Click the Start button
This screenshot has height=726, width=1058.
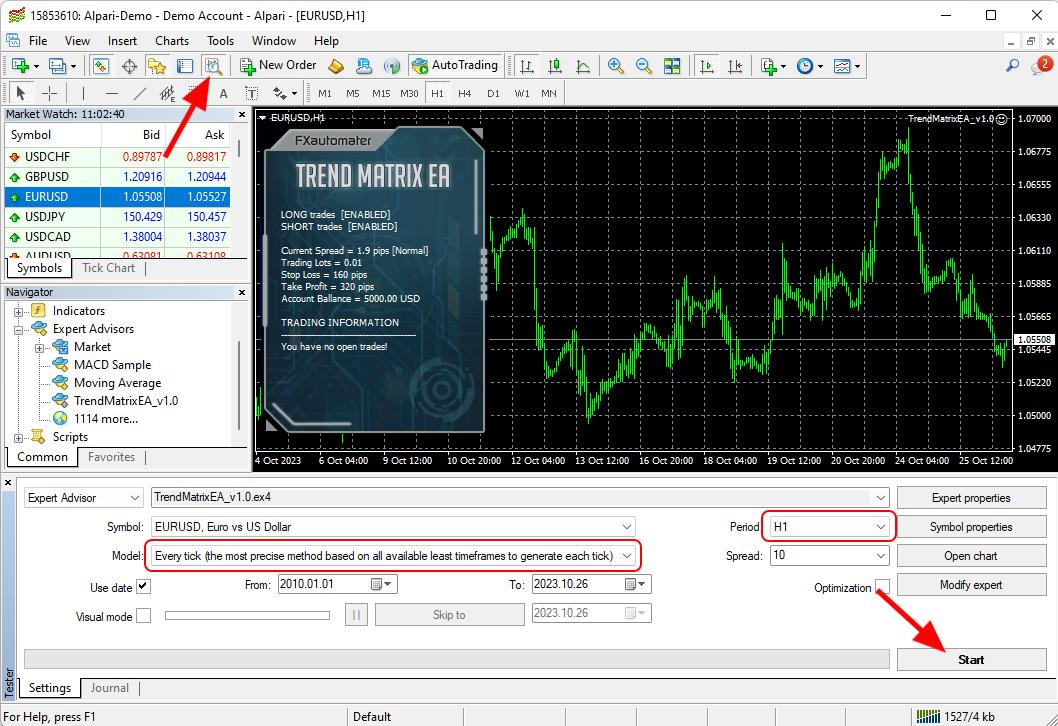click(971, 659)
